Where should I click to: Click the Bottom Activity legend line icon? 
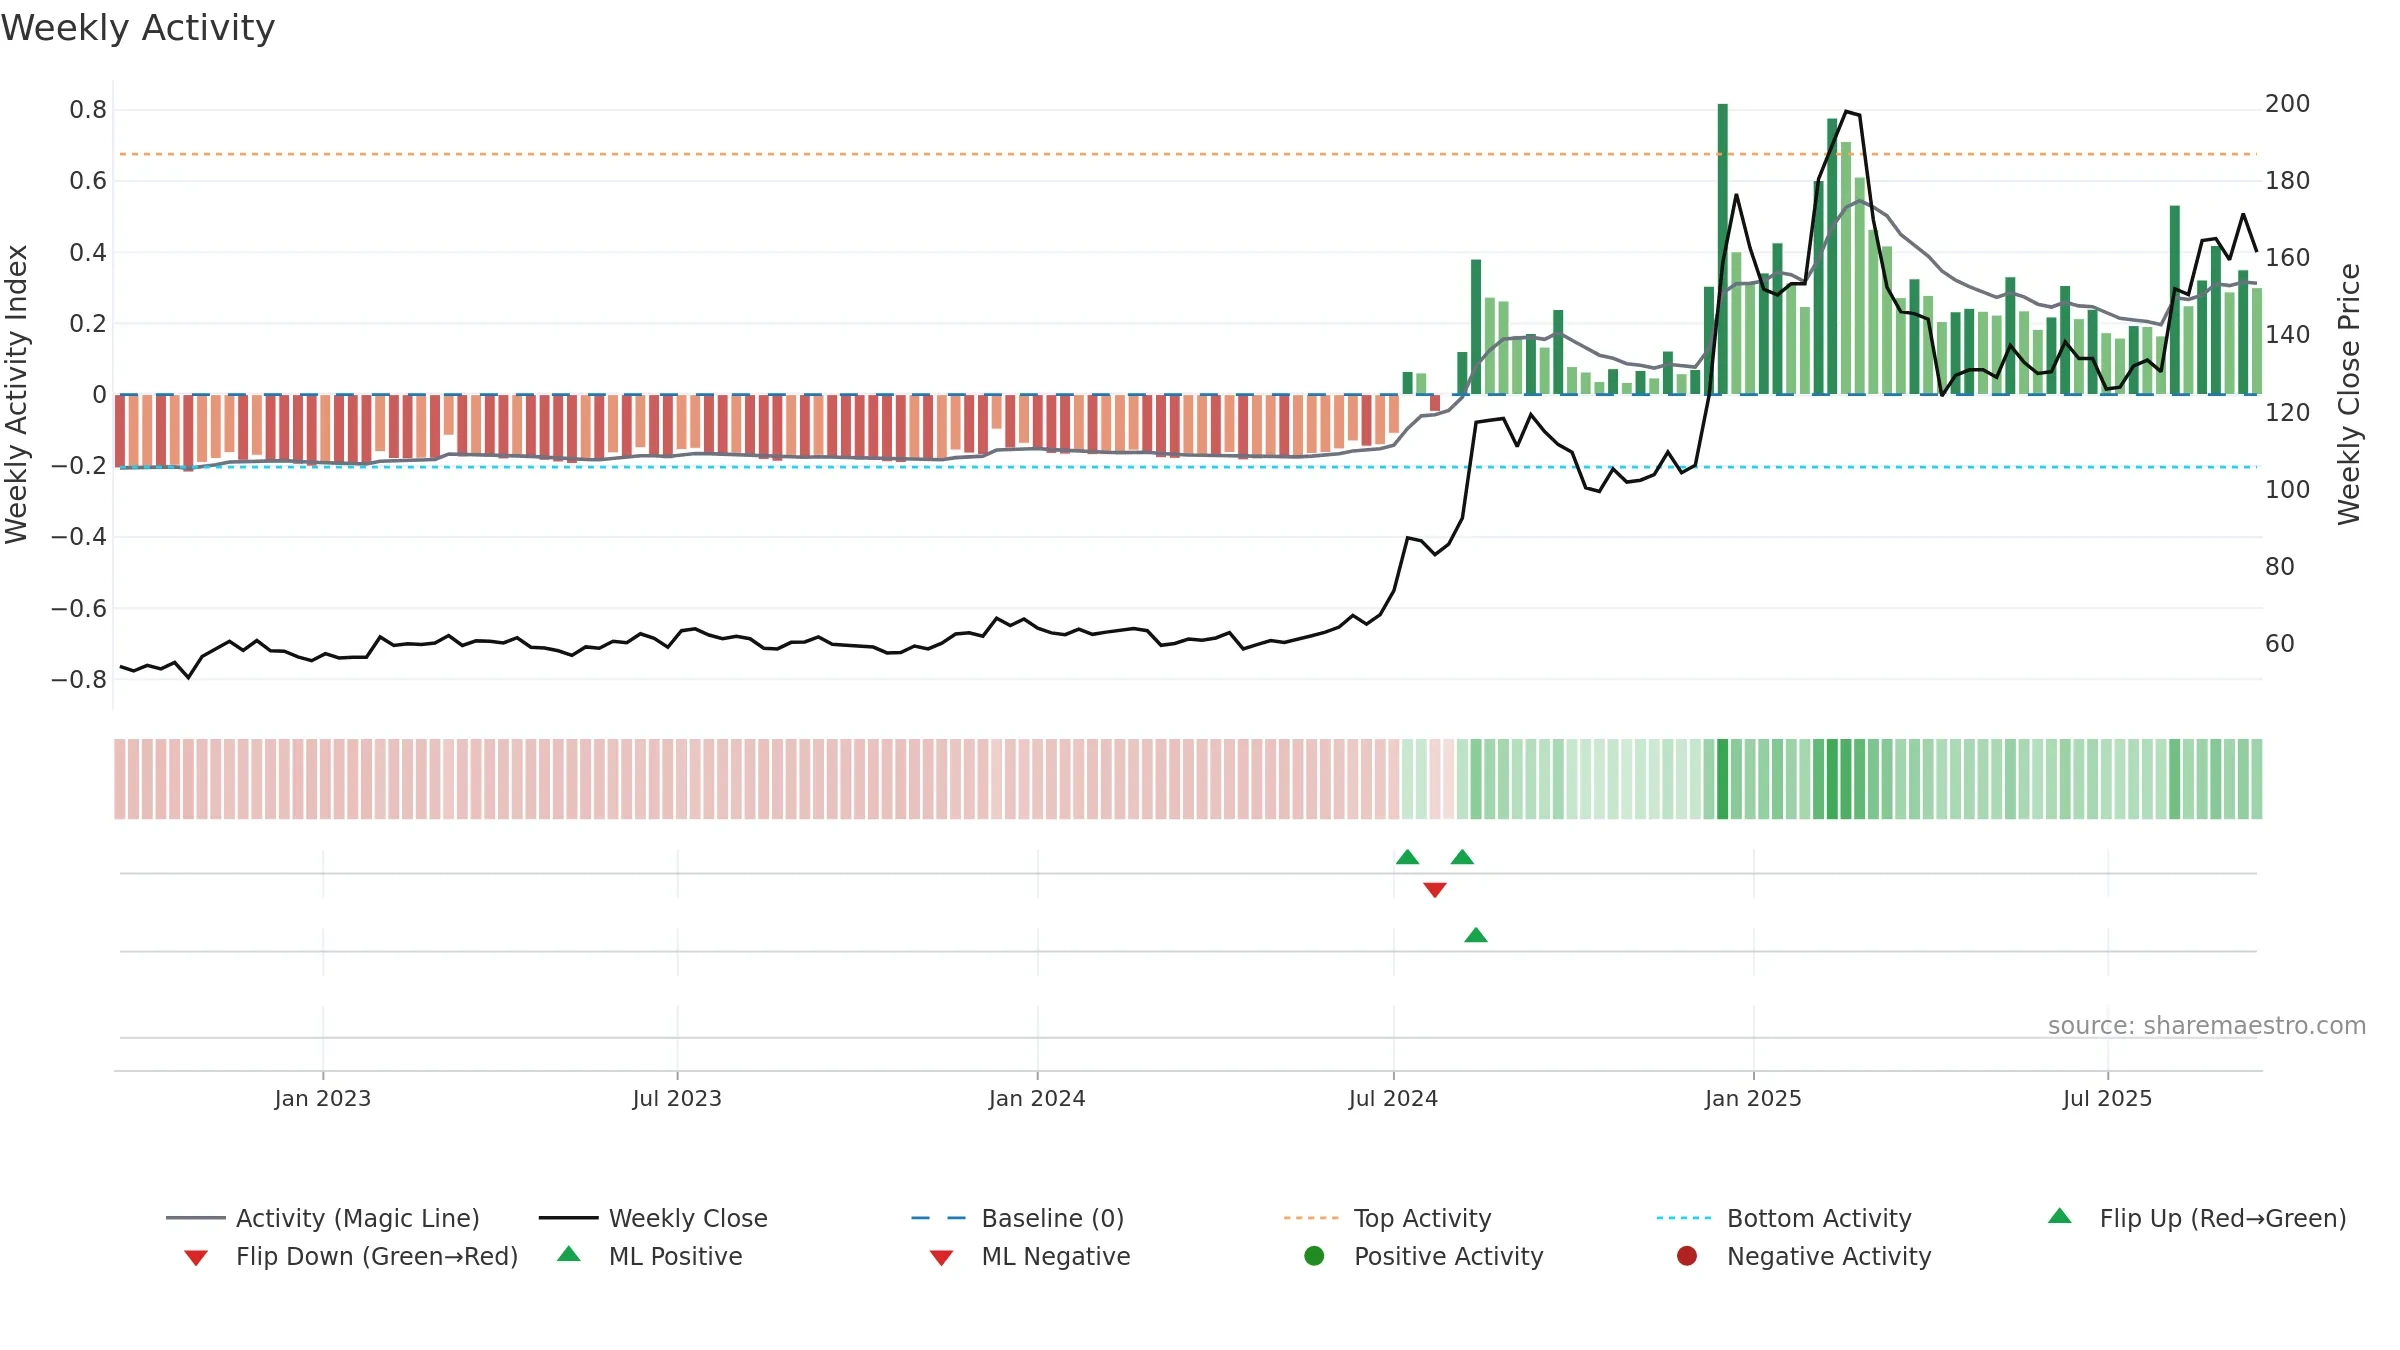click(1684, 1218)
